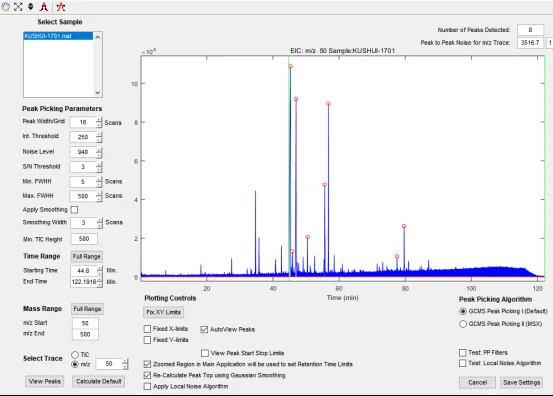The height and width of the screenshot is (396, 553).
Task: Increase Noise Level using stepper
Action: (99, 150)
